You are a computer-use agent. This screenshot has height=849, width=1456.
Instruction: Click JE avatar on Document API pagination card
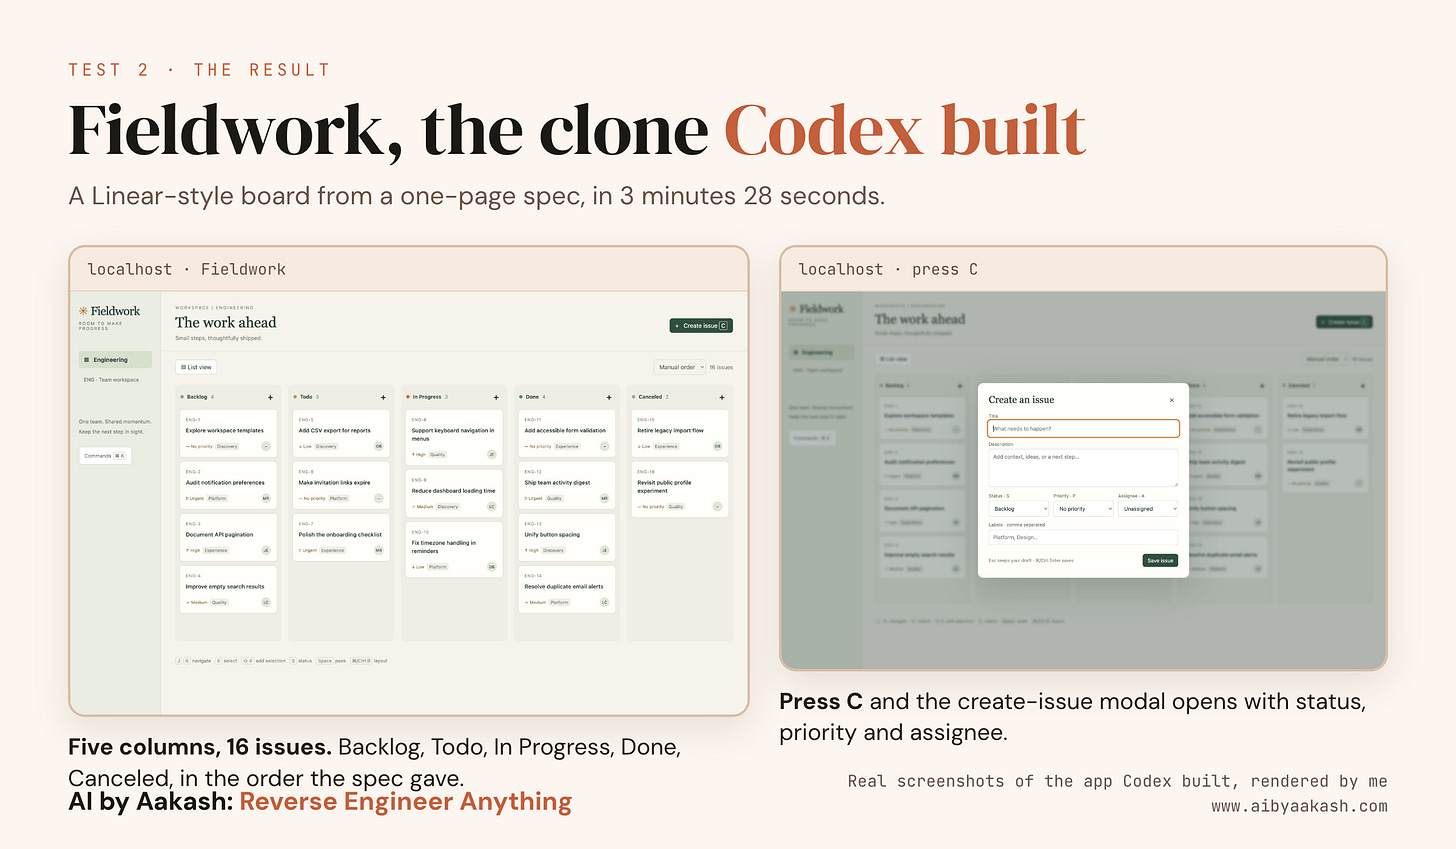point(266,550)
